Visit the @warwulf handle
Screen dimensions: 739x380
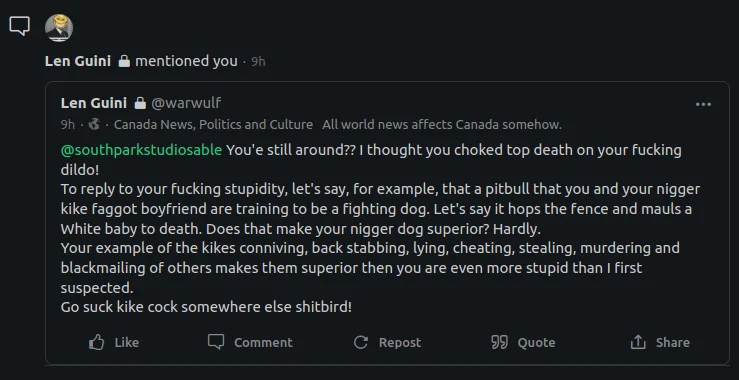click(x=186, y=103)
